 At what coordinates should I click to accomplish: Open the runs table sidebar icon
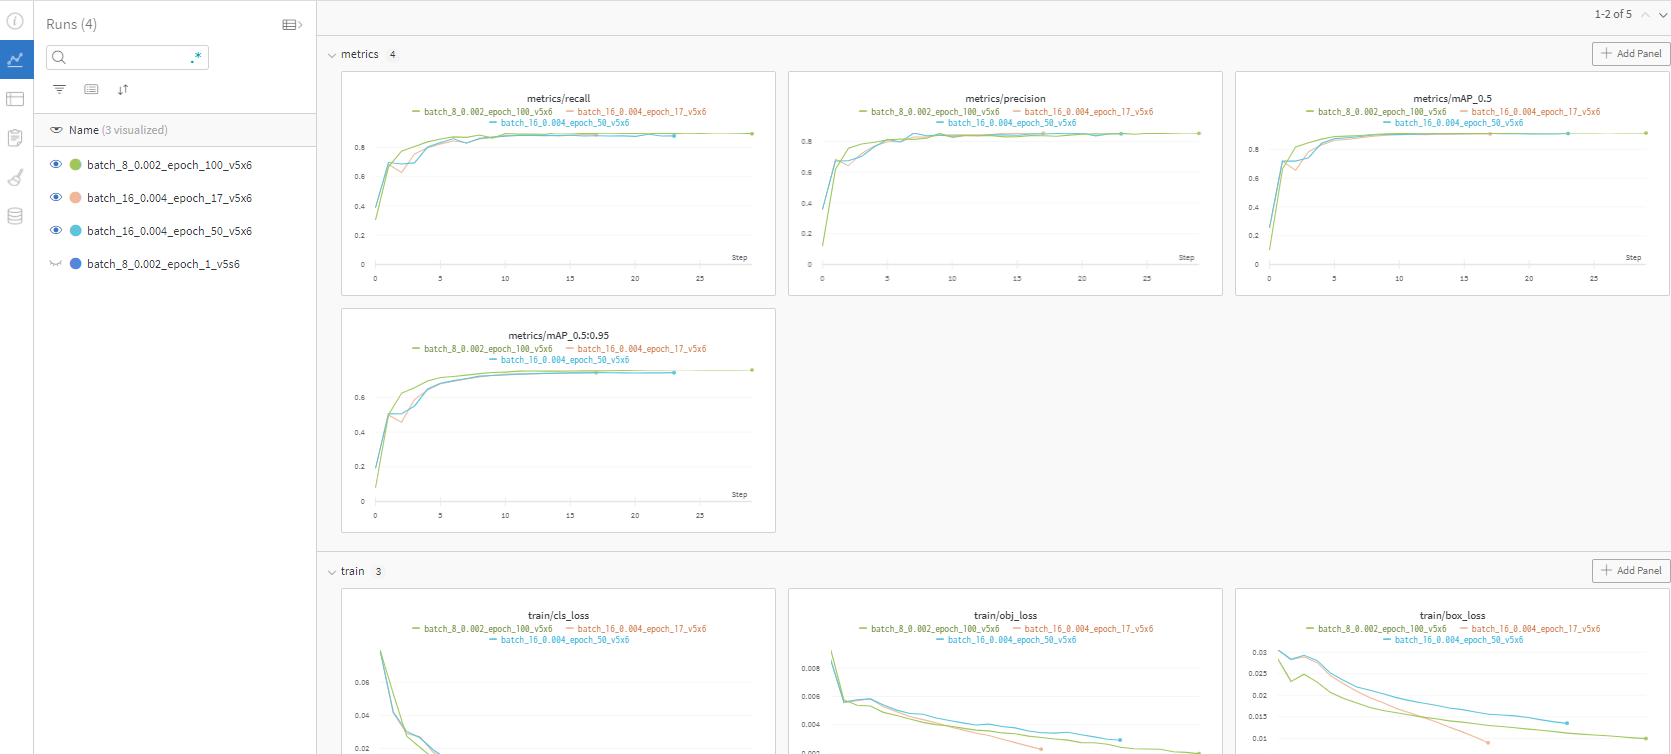tap(15, 99)
